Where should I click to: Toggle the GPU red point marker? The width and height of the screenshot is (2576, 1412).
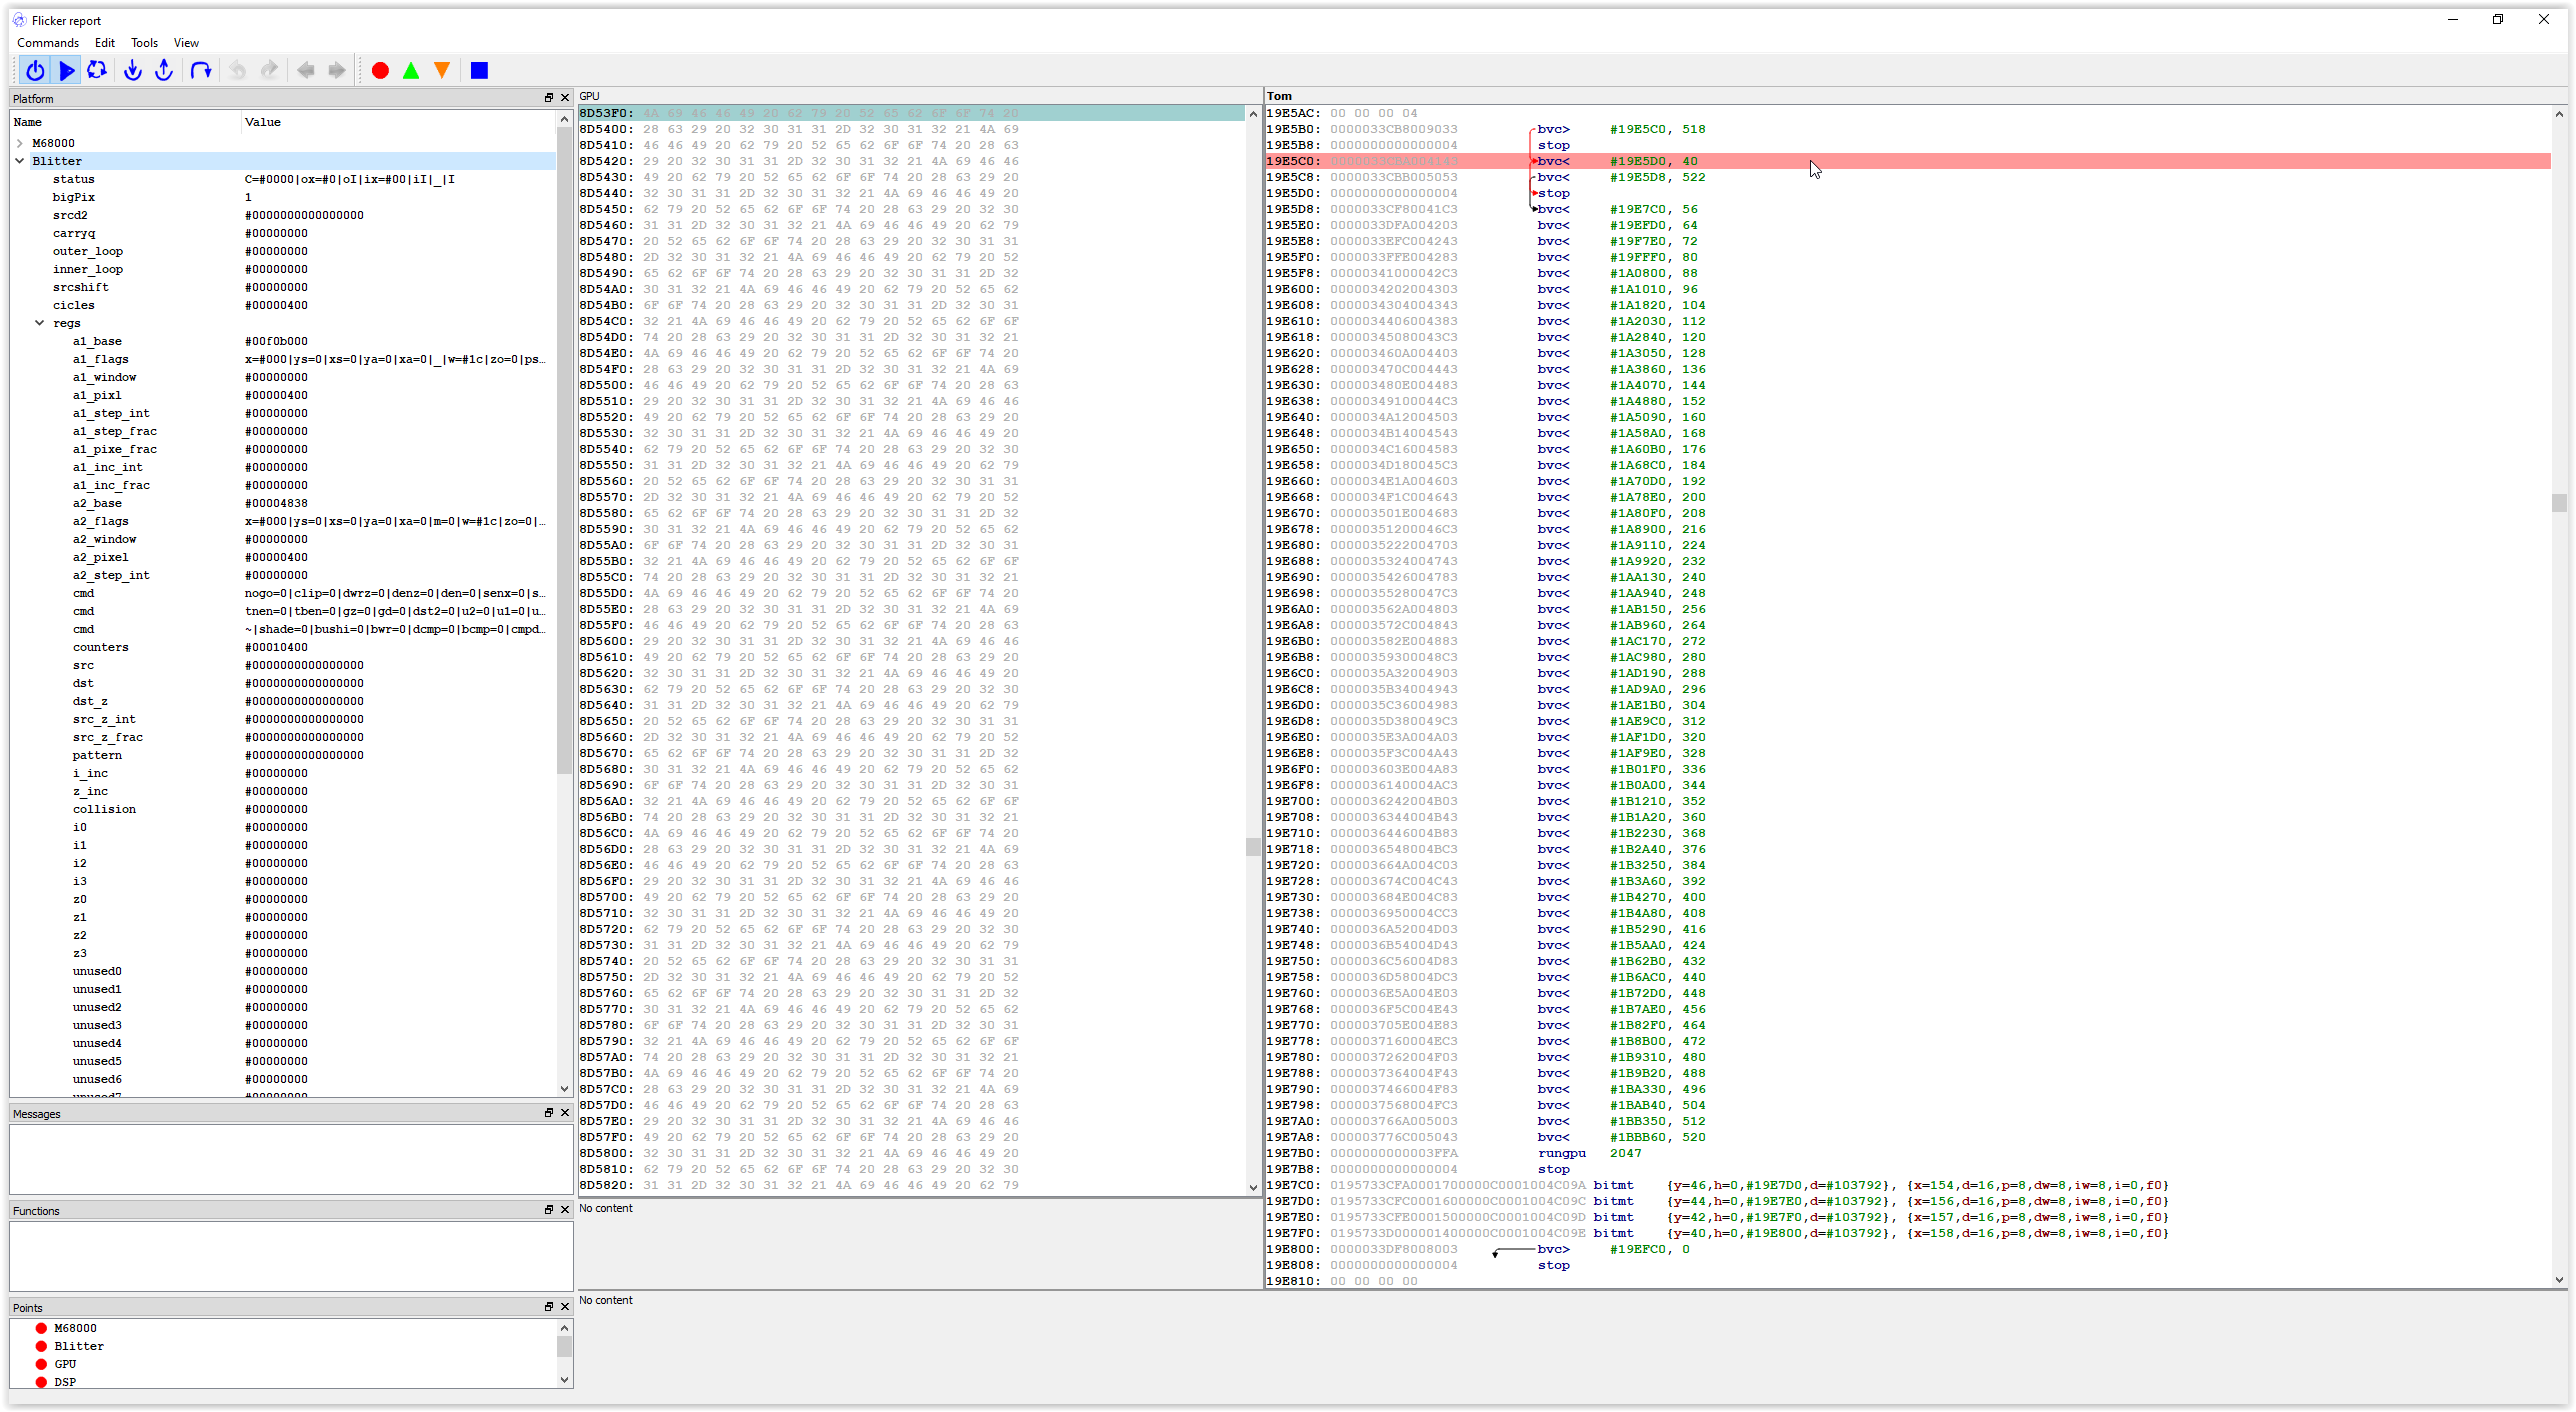coord(41,1364)
